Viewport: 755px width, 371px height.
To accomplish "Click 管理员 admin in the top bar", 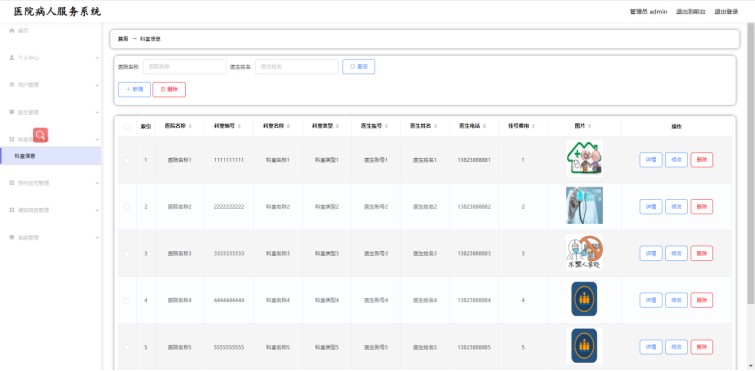I will (x=648, y=12).
